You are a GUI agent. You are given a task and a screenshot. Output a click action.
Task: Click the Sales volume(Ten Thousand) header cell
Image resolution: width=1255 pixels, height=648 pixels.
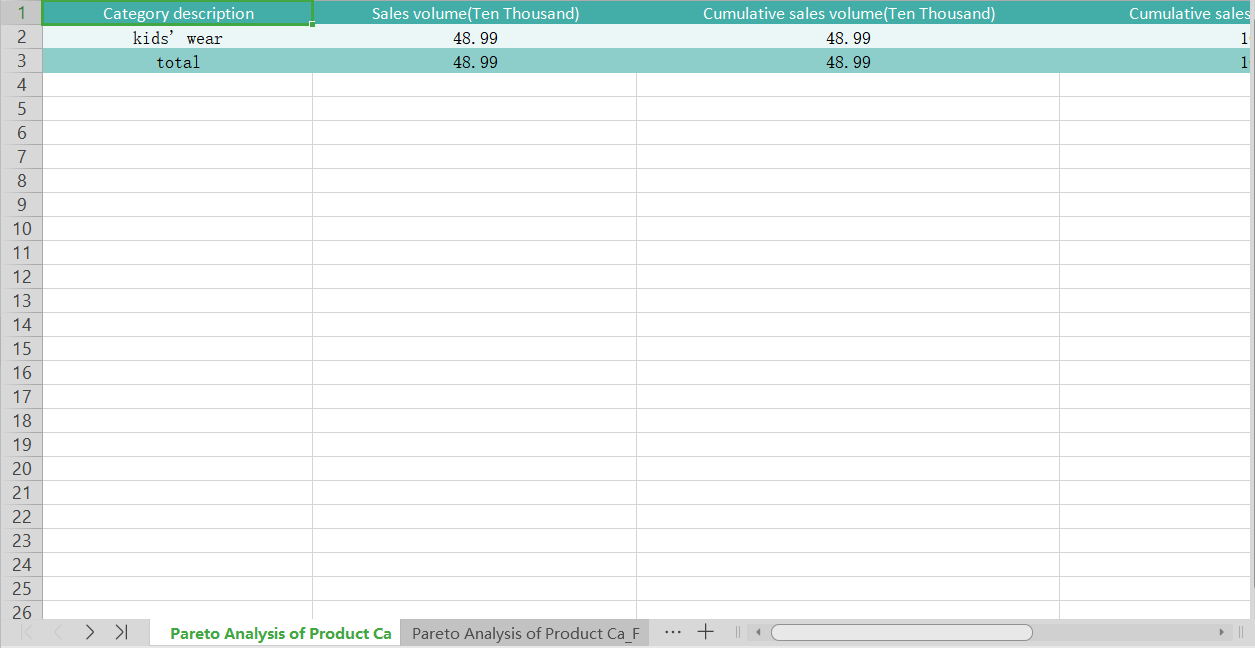[474, 13]
